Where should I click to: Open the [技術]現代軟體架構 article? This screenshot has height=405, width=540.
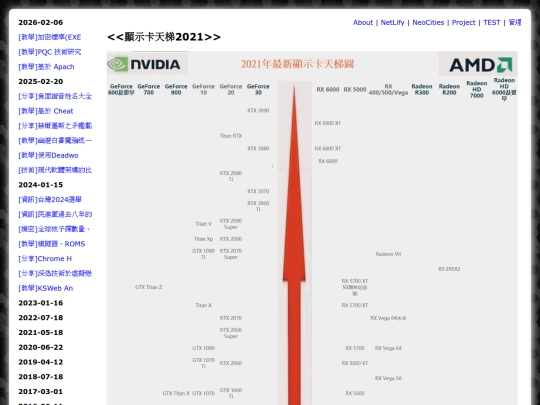55,170
